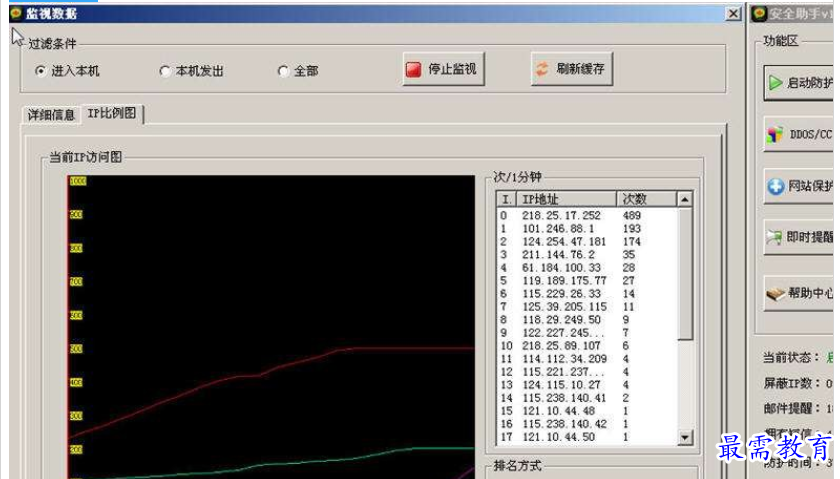The height and width of the screenshot is (479, 840).
Task: Click the 1000 label on chart axis
Action: coord(78,181)
